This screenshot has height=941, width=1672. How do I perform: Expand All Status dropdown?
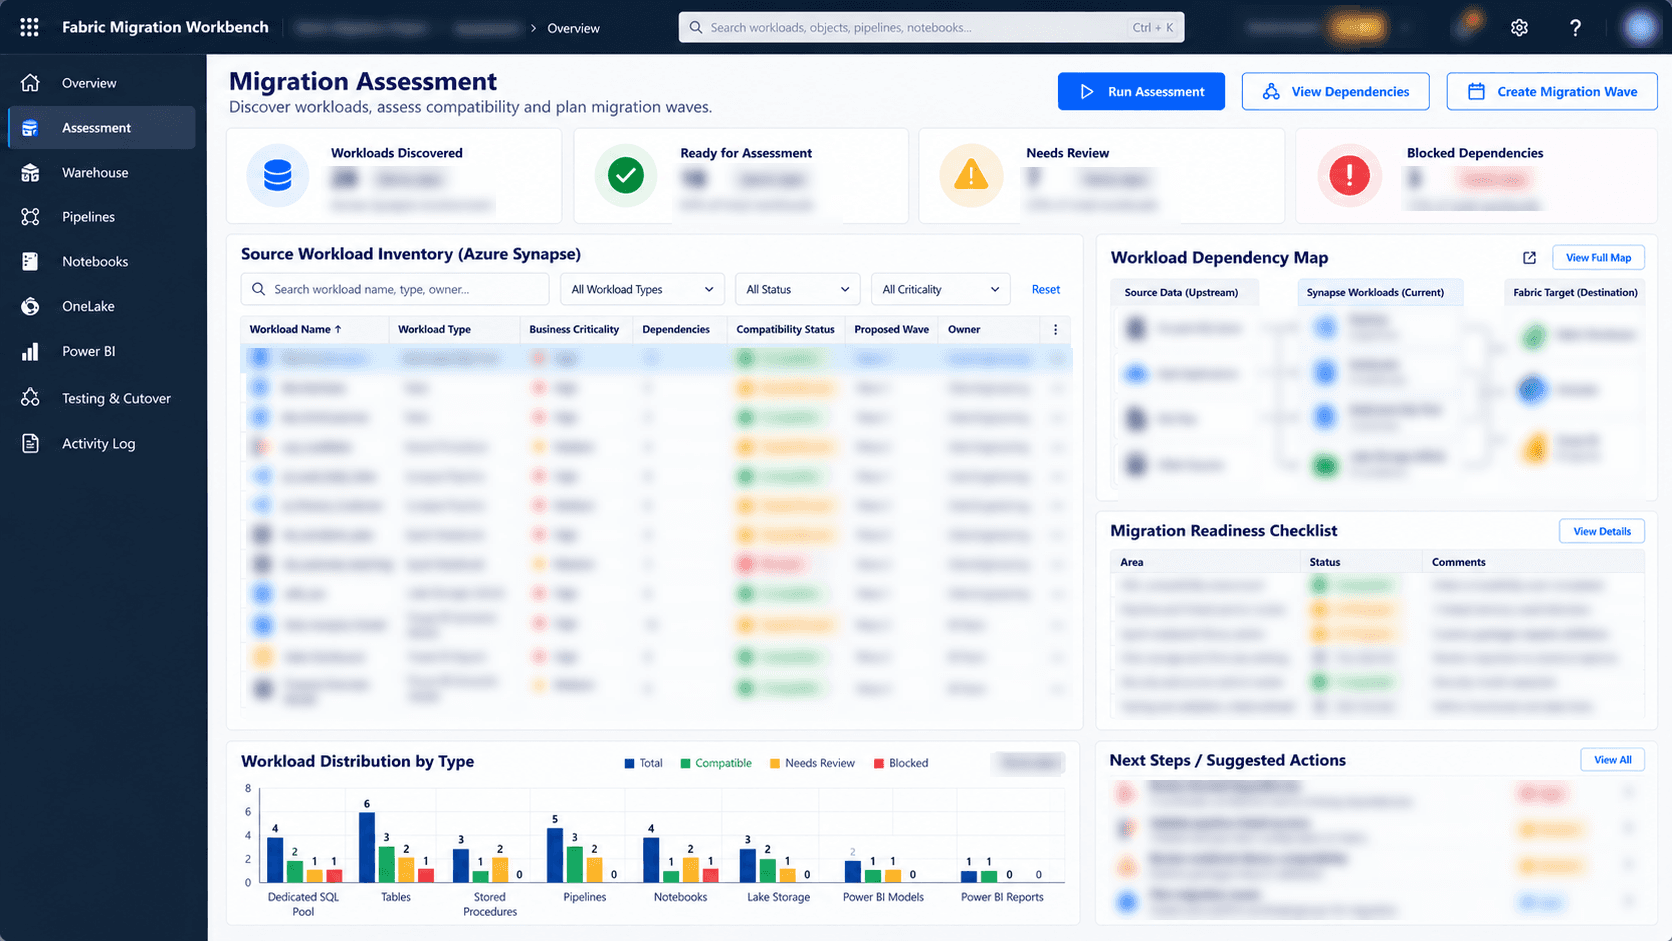click(x=797, y=289)
